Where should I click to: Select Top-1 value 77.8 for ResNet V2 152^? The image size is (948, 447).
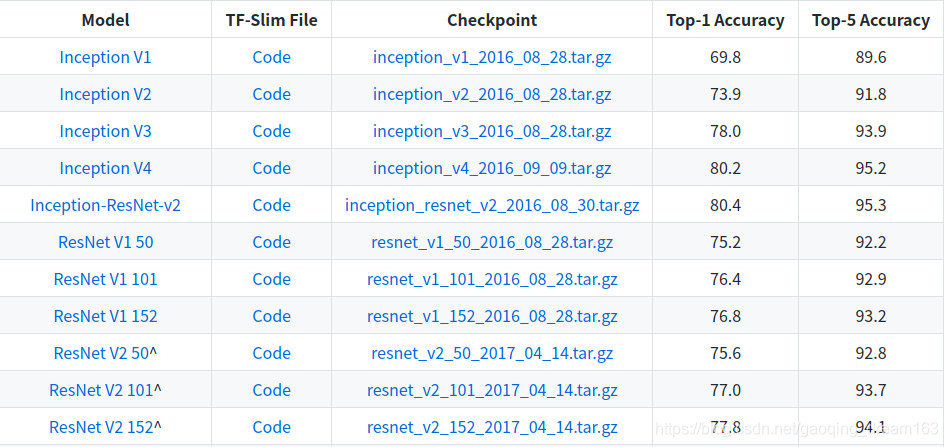726,427
